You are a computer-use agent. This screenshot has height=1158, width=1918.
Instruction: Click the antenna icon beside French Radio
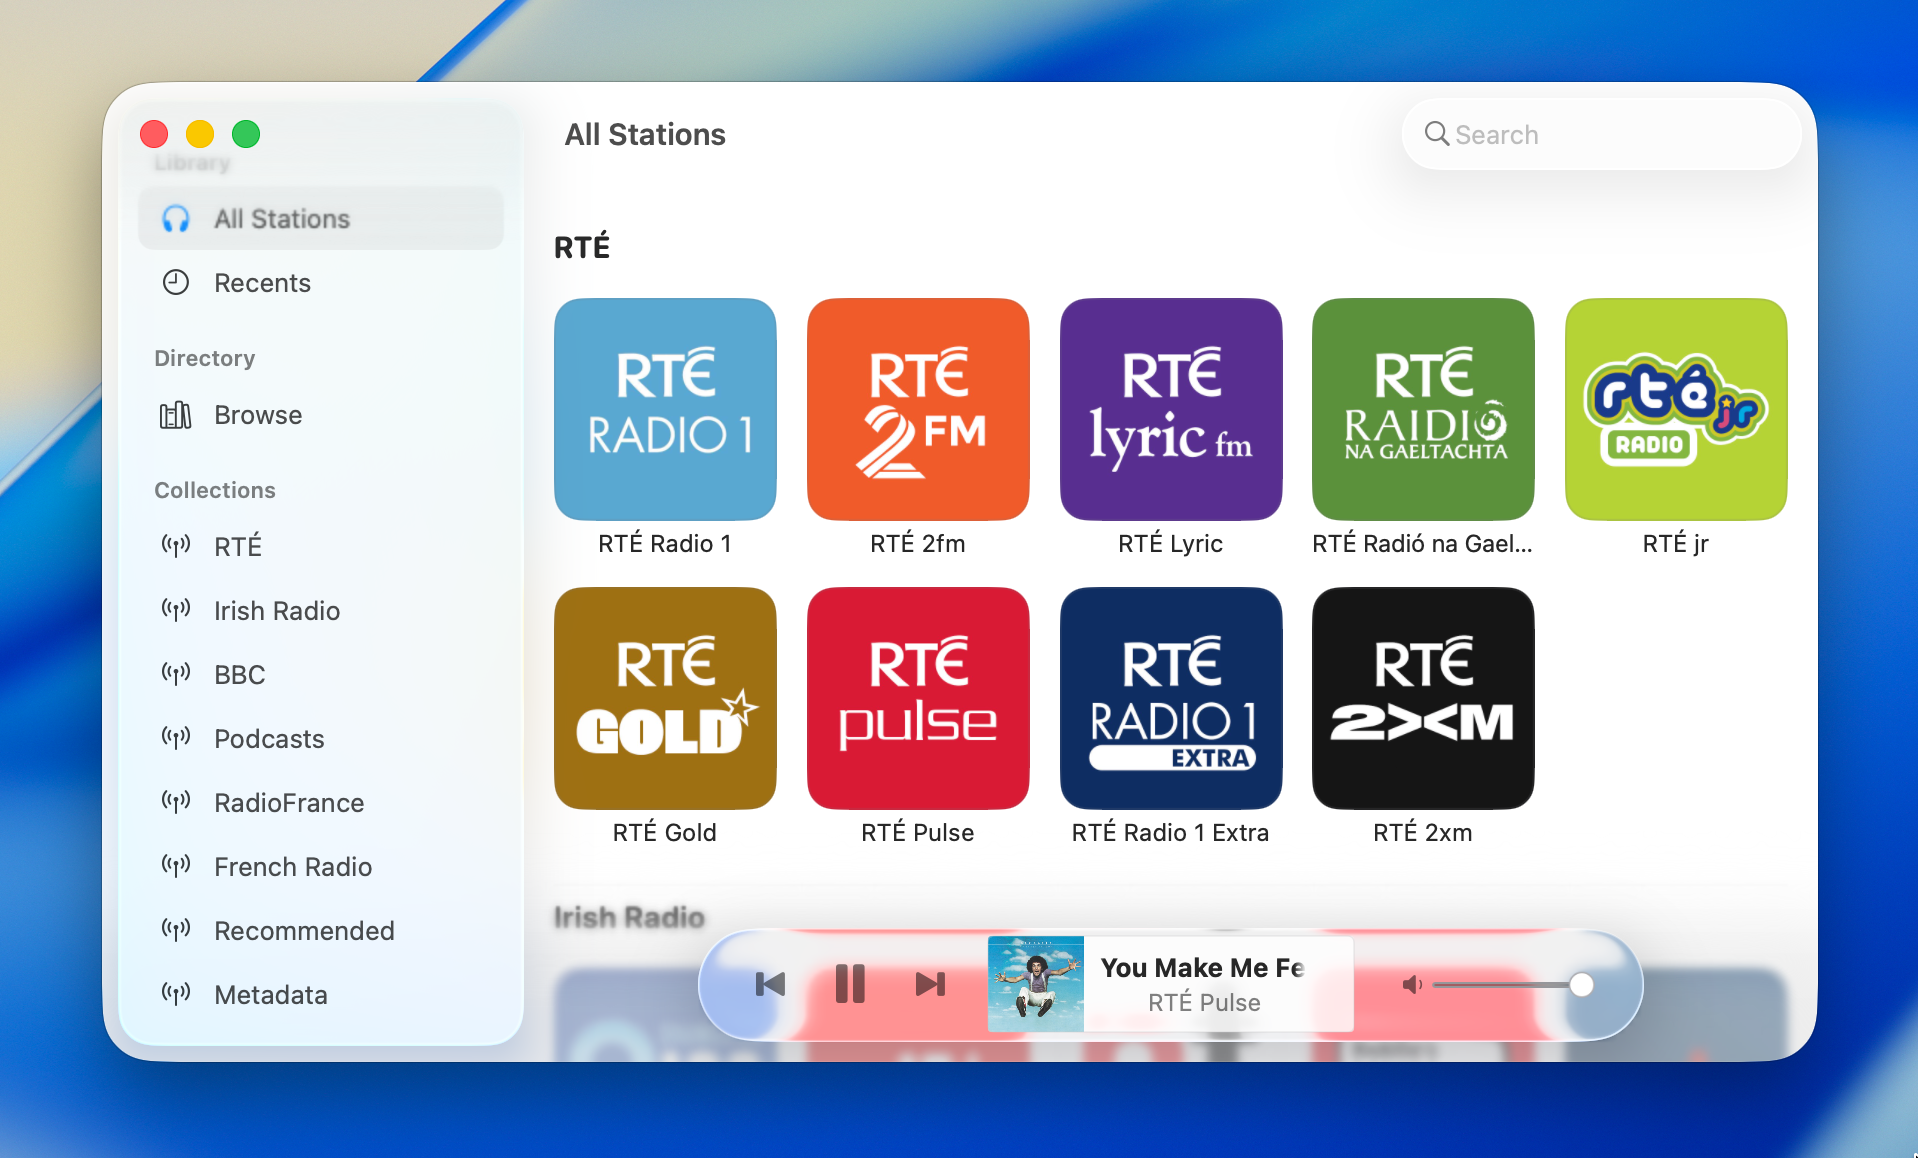[x=176, y=866]
